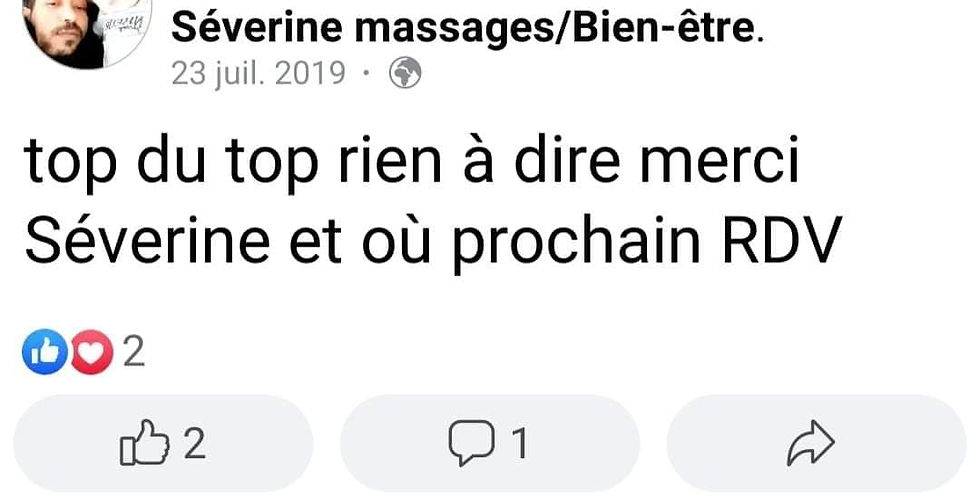Click the public globe privacy icon

tap(406, 74)
